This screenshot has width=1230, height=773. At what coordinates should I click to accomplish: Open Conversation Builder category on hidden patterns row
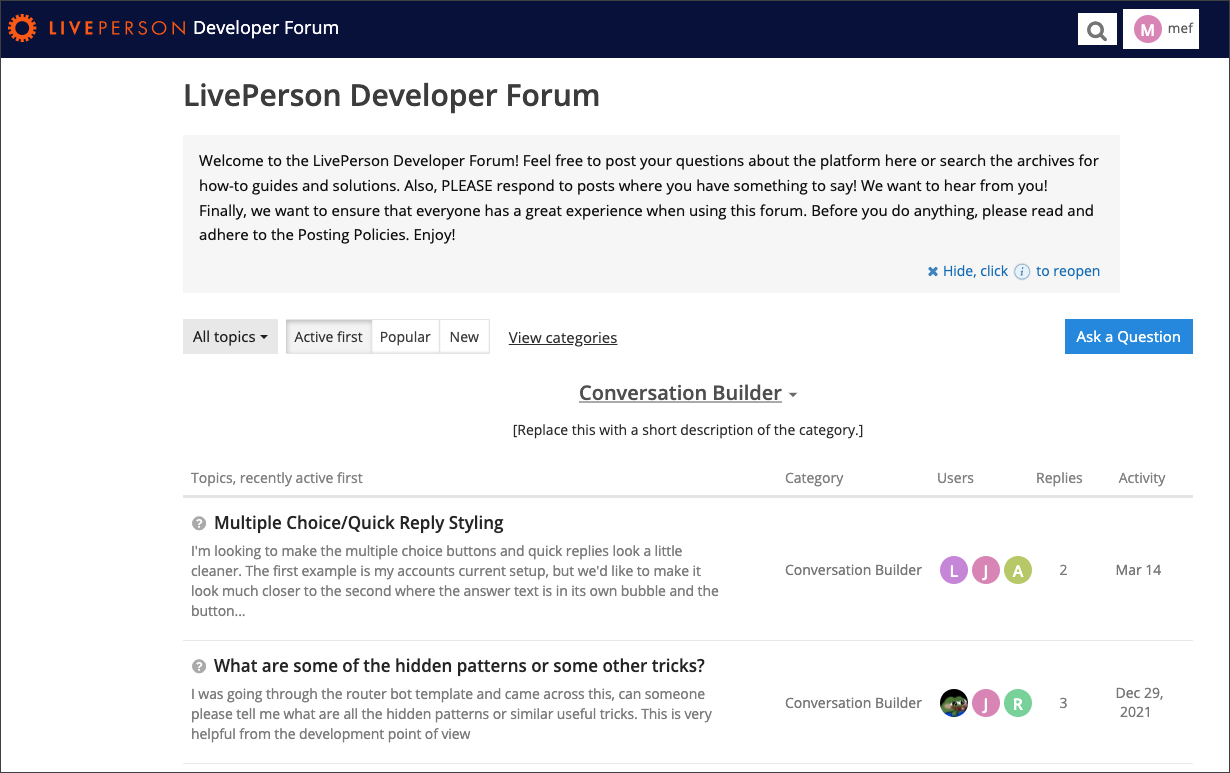click(x=853, y=703)
